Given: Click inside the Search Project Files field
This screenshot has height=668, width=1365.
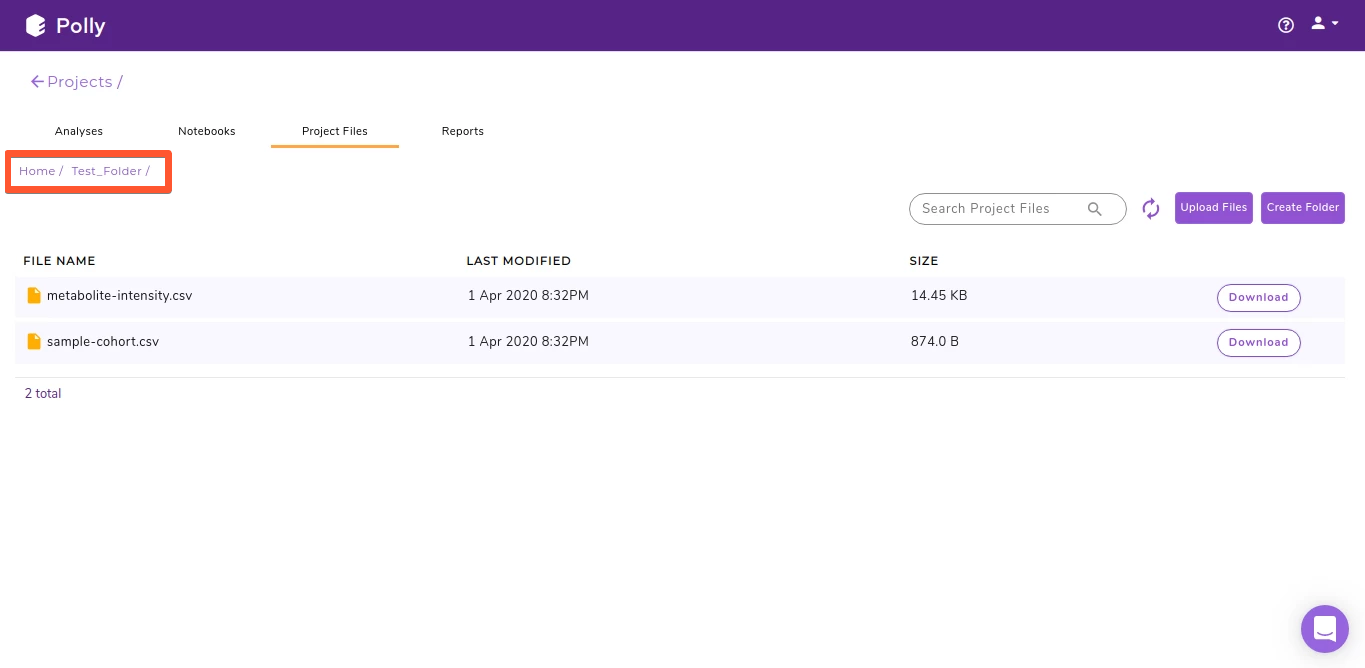Looking at the screenshot, I should pyautogui.click(x=990, y=209).
